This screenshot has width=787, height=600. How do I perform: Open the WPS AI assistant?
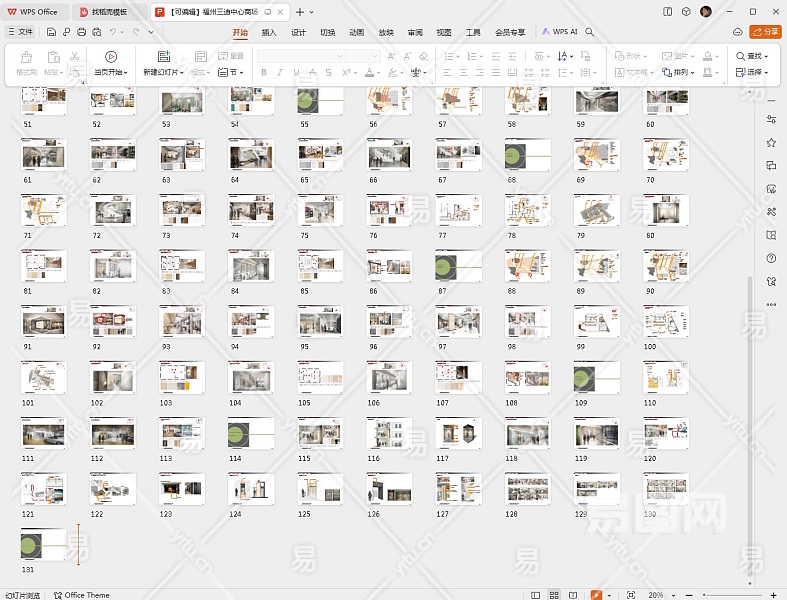[560, 32]
